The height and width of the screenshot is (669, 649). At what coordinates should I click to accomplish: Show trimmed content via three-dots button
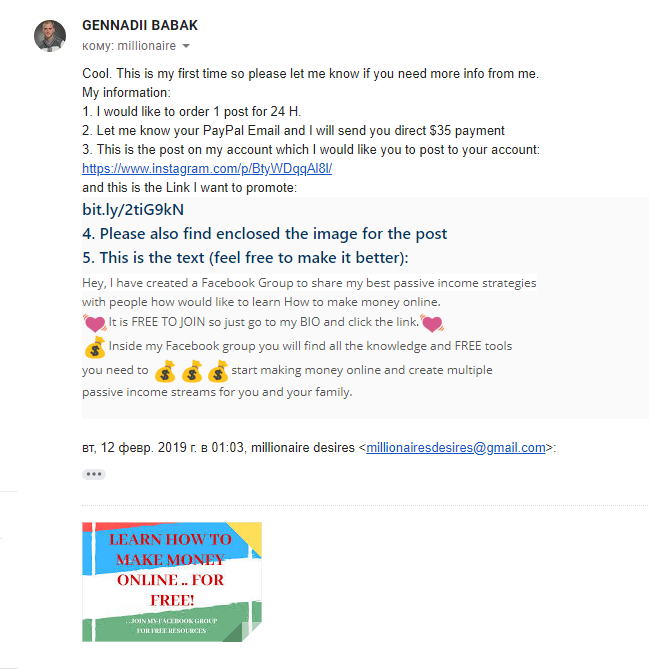coord(94,474)
